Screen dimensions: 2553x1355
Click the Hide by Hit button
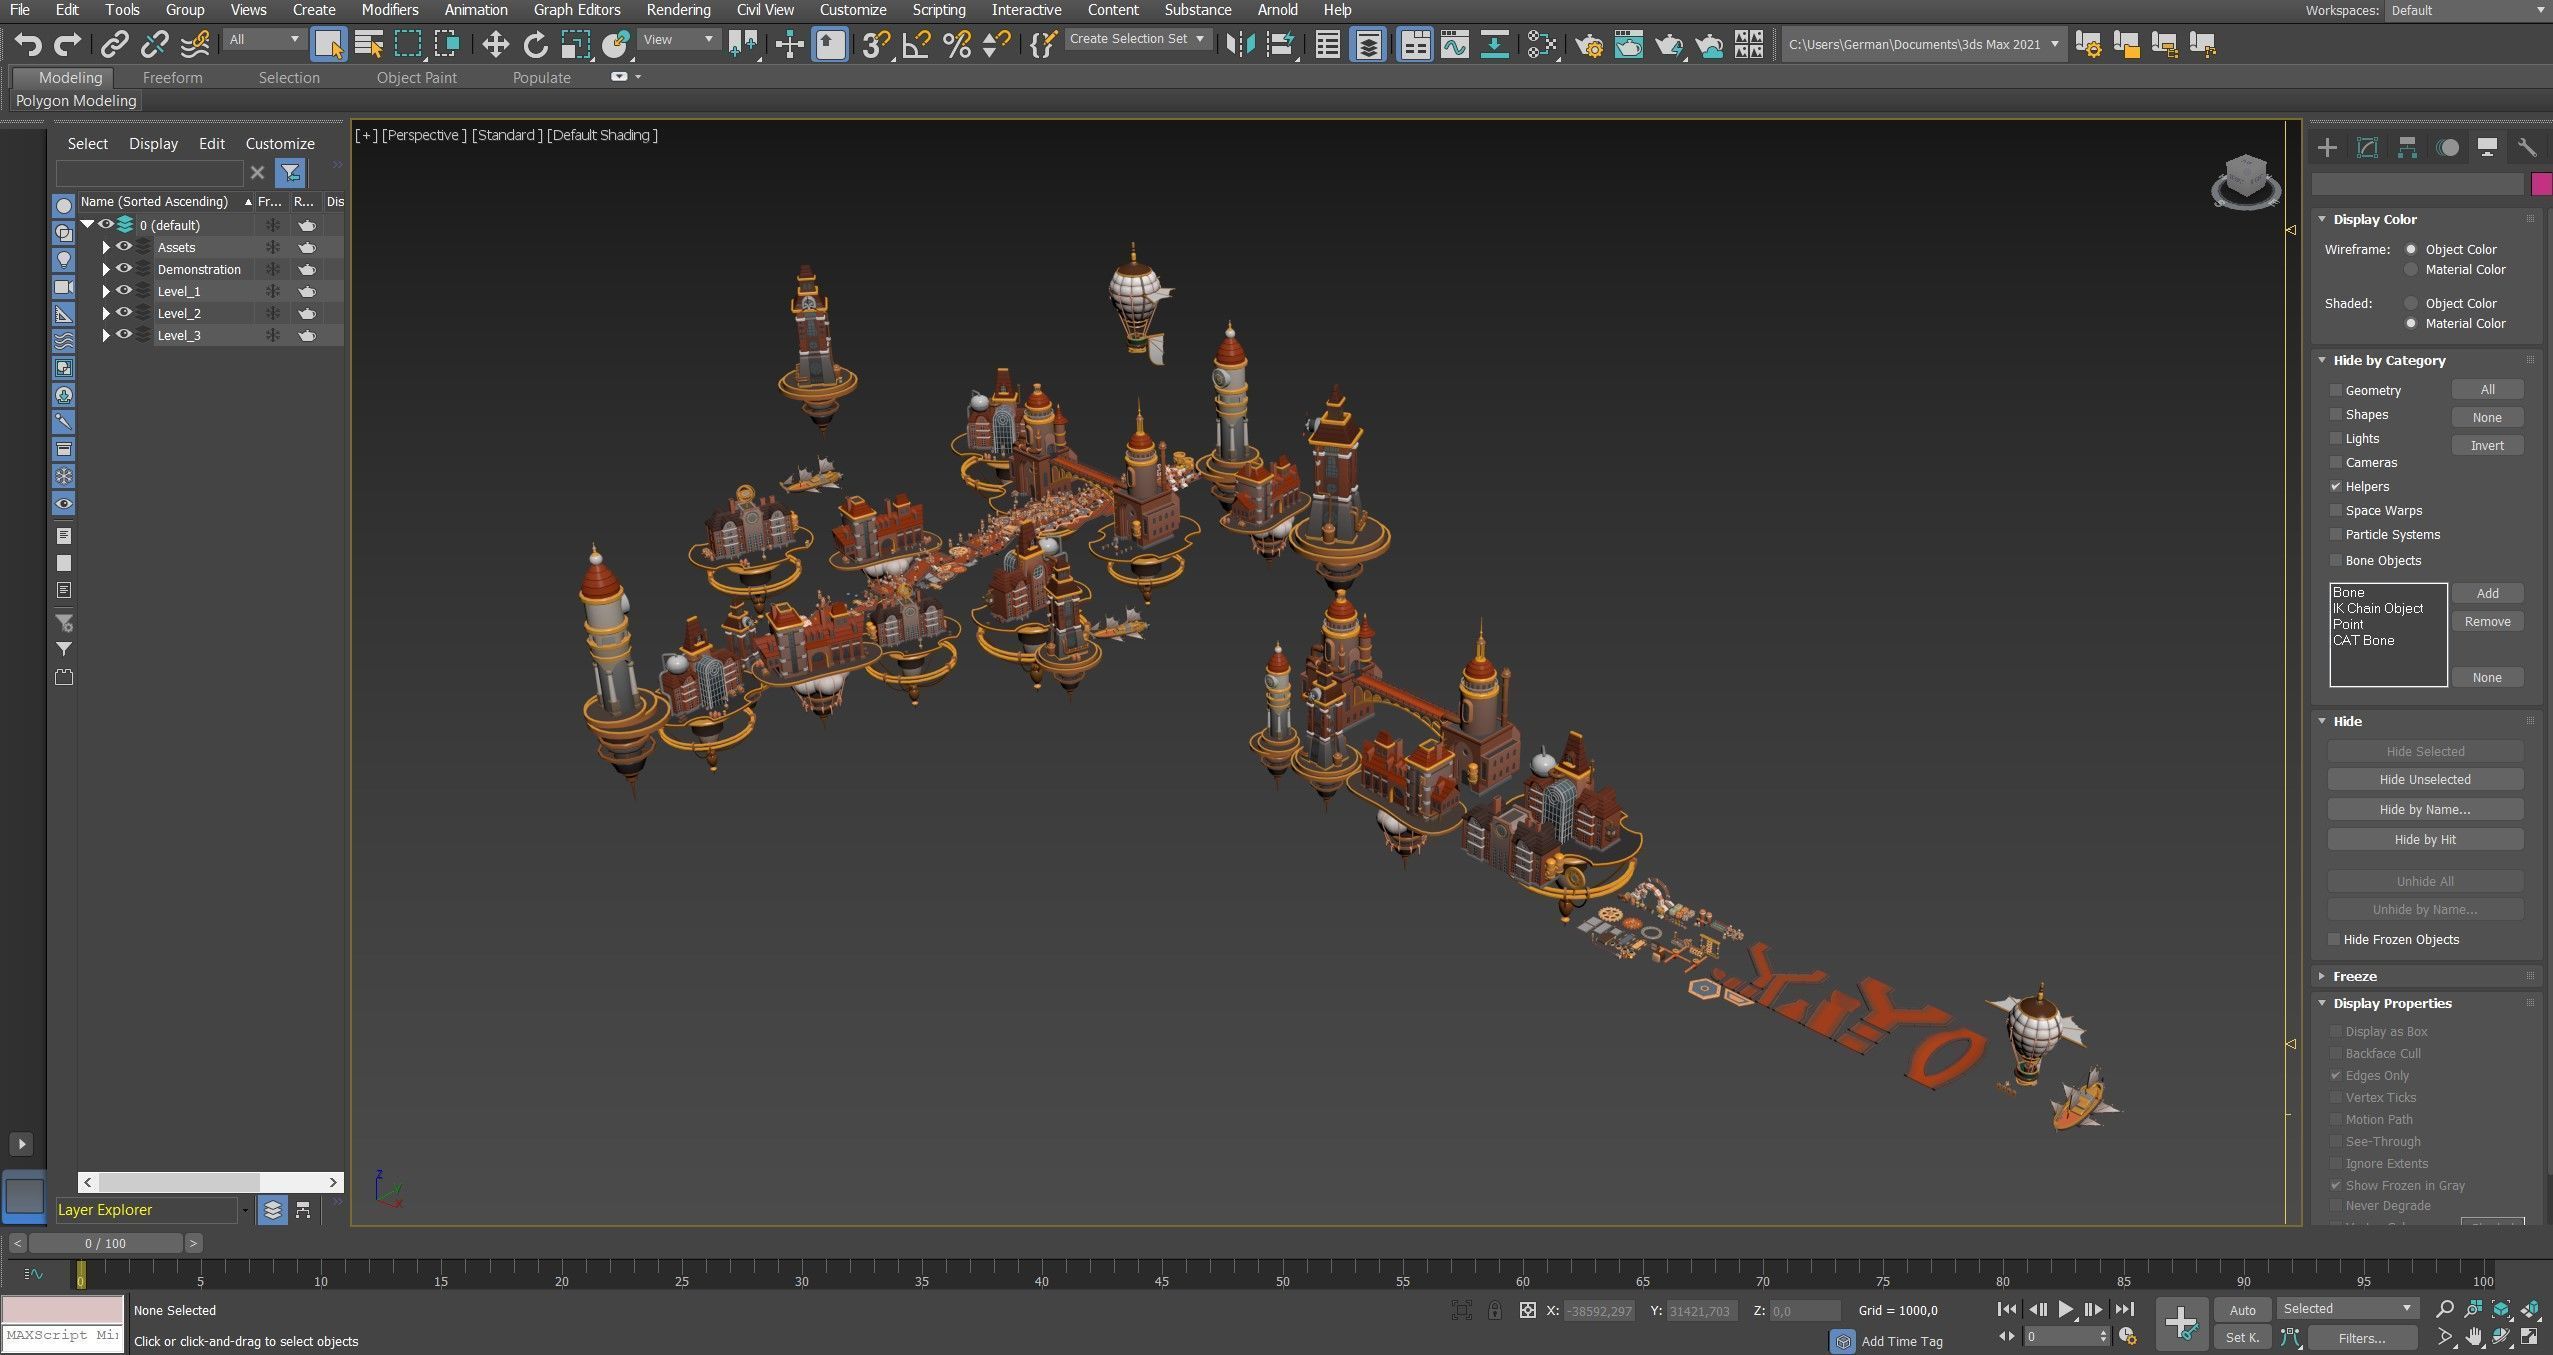(x=2425, y=839)
